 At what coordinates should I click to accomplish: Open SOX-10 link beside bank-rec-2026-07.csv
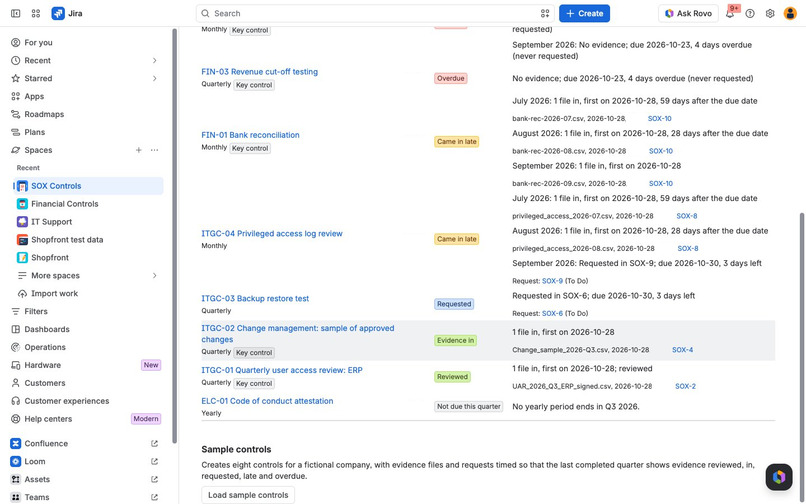point(660,118)
